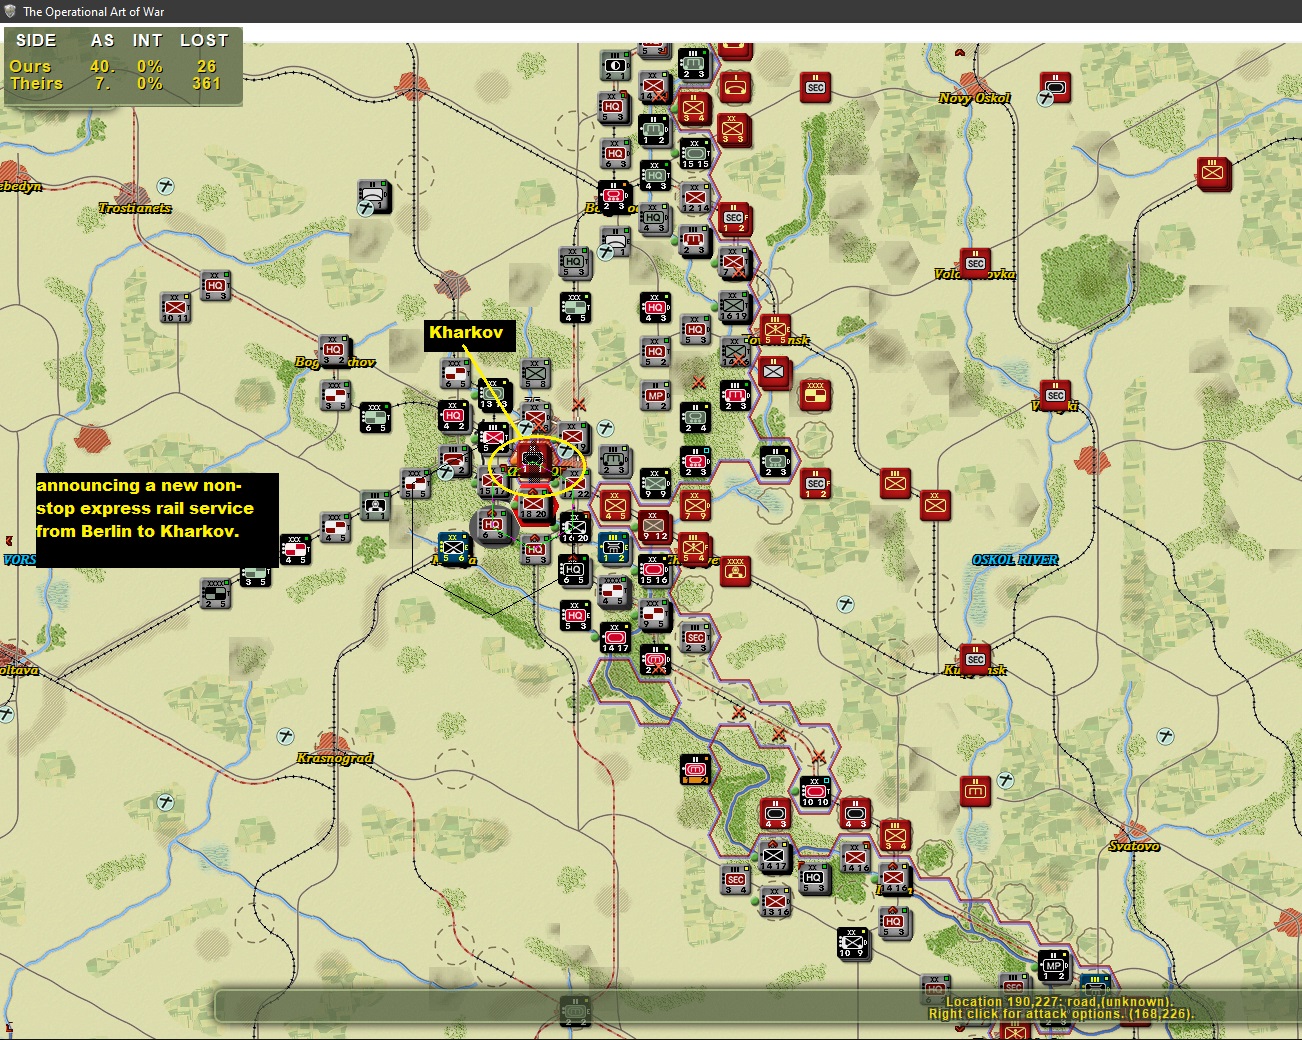Viewport: 1302px width, 1040px height.
Task: Click the yellow Kharkov callout label
Action: click(470, 335)
